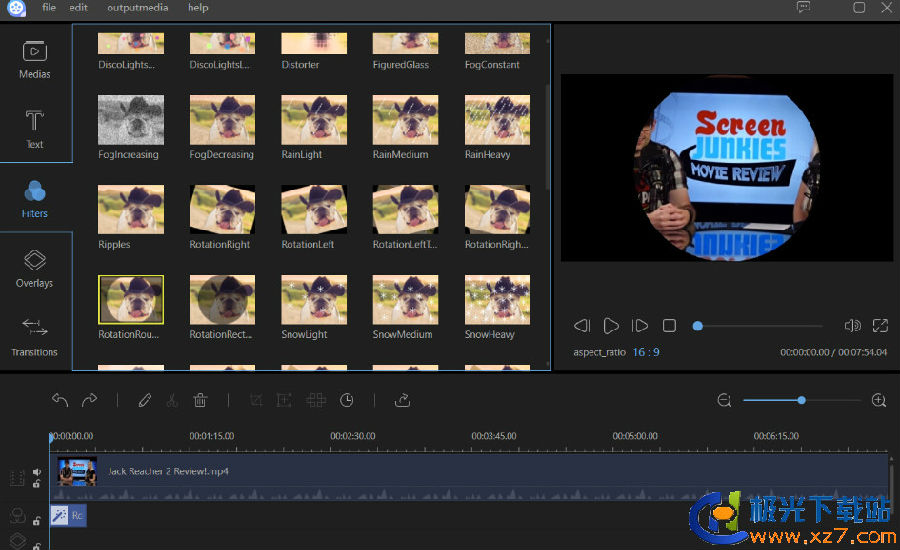This screenshot has height=550, width=900.
Task: Open the file menu
Action: [x=49, y=7]
